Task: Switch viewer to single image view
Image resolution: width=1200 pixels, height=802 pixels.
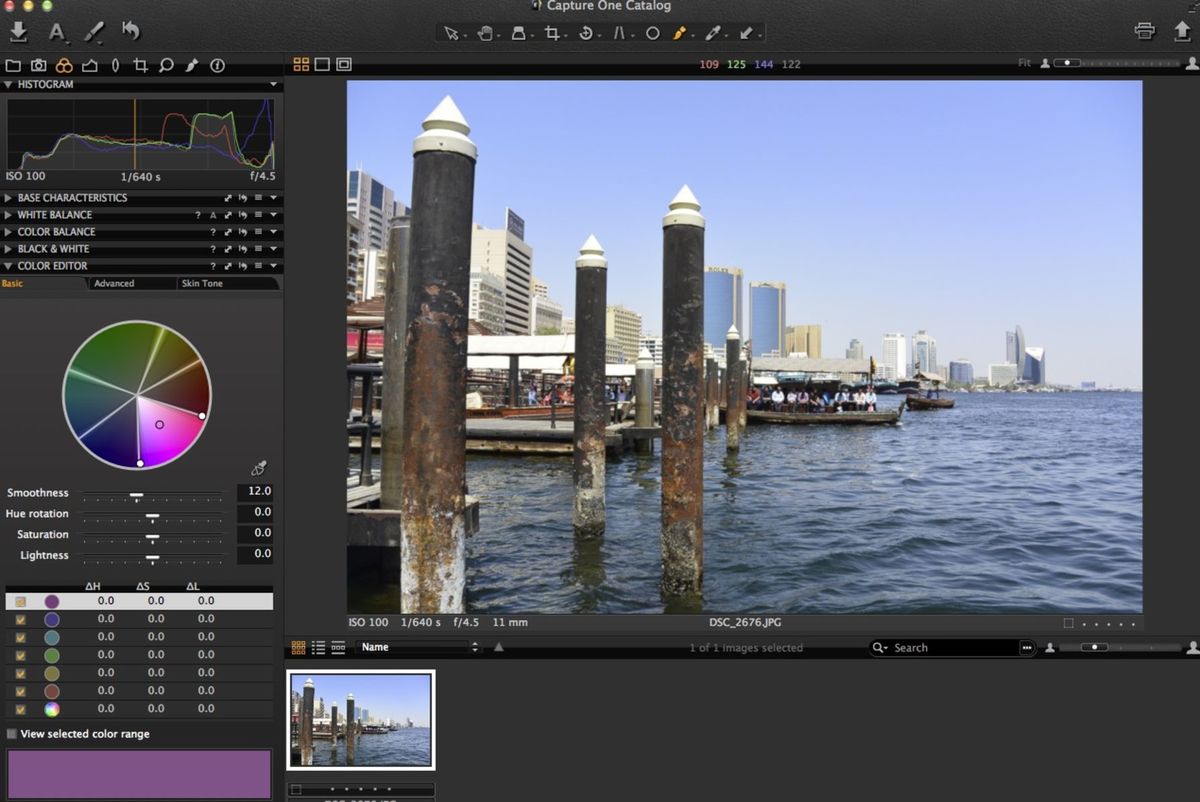Action: pyautogui.click(x=322, y=64)
